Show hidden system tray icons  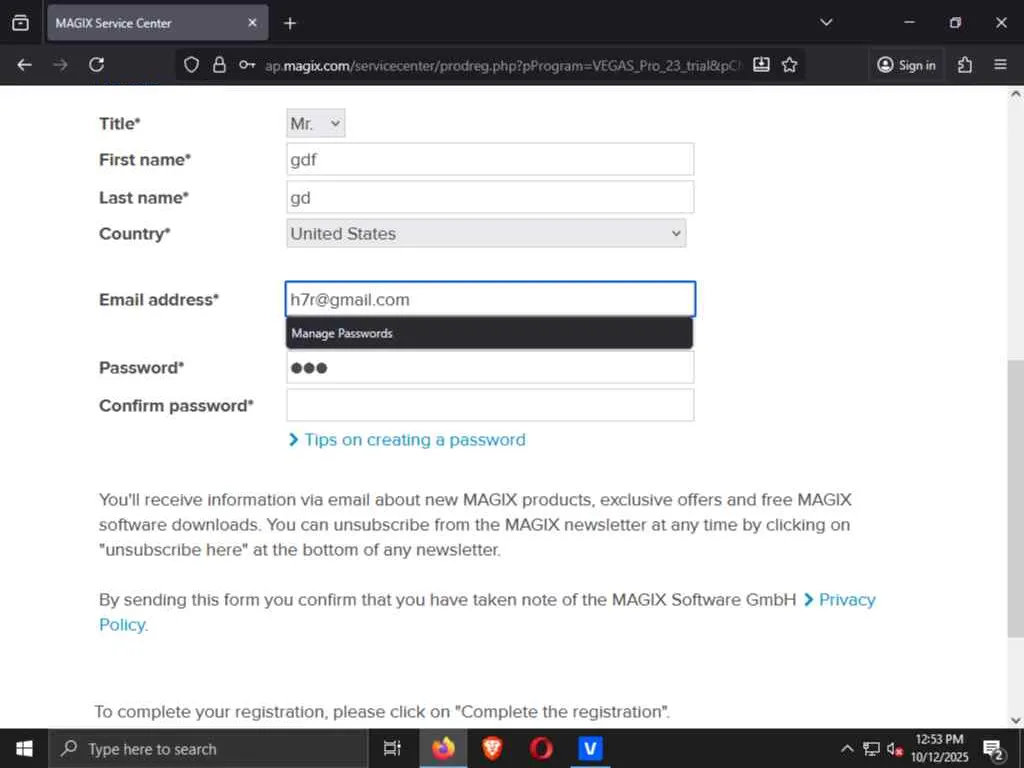pyautogui.click(x=846, y=748)
